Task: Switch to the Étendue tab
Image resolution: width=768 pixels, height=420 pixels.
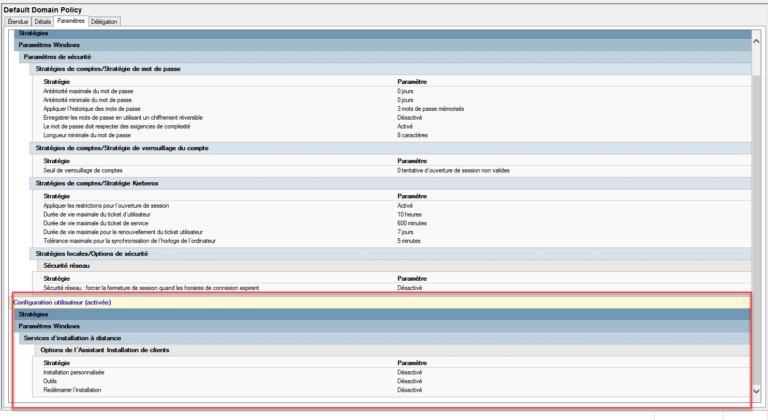Action: tap(18, 22)
